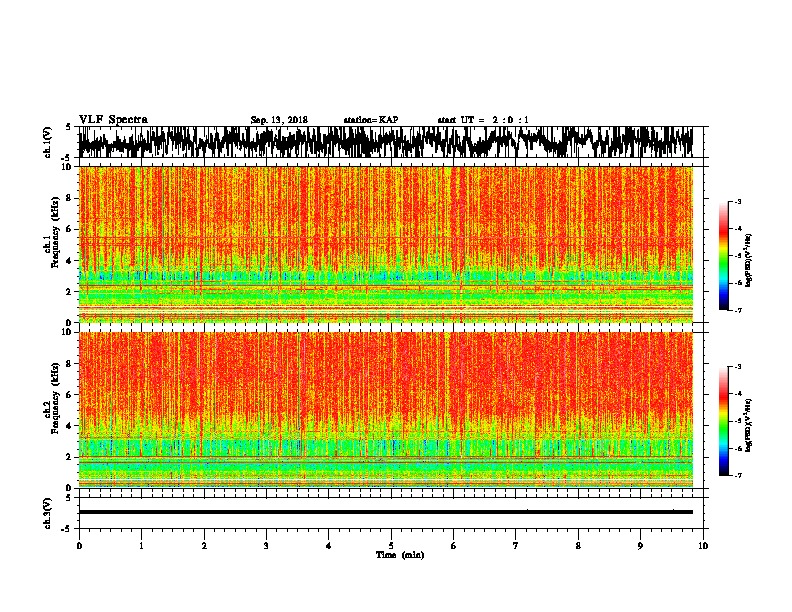Click the "-7" label on ch.1 color scale
This screenshot has height=612, width=792.
click(x=737, y=310)
